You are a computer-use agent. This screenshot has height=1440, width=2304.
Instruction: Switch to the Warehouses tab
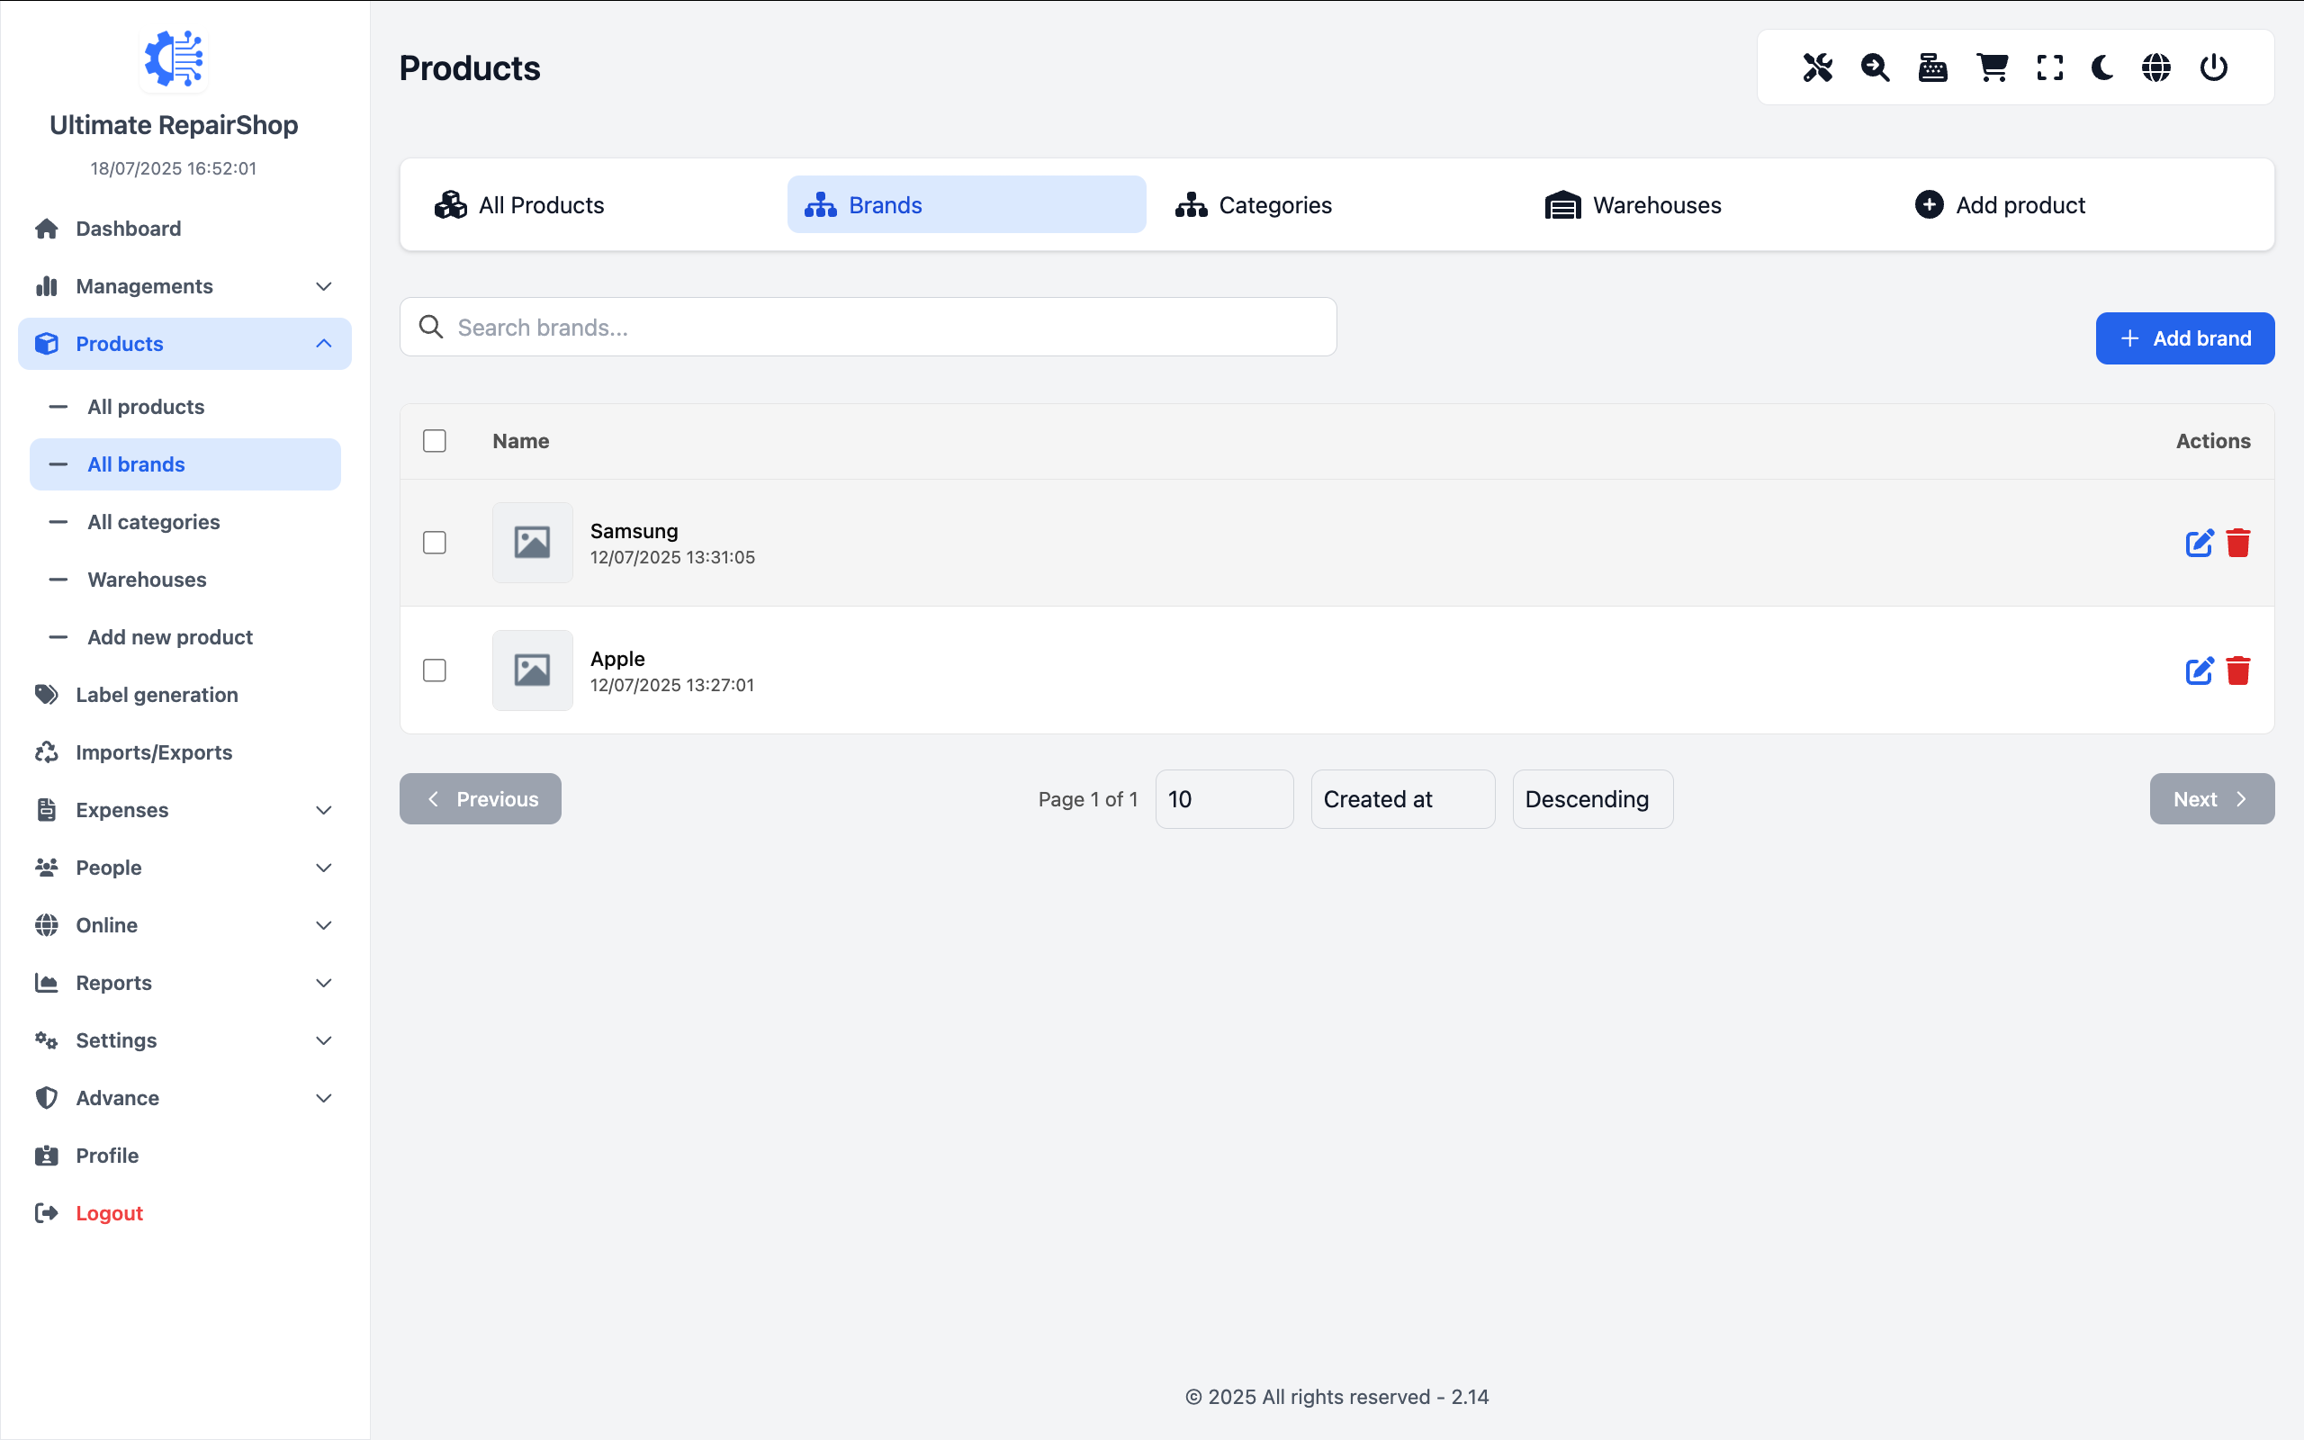[1633, 205]
